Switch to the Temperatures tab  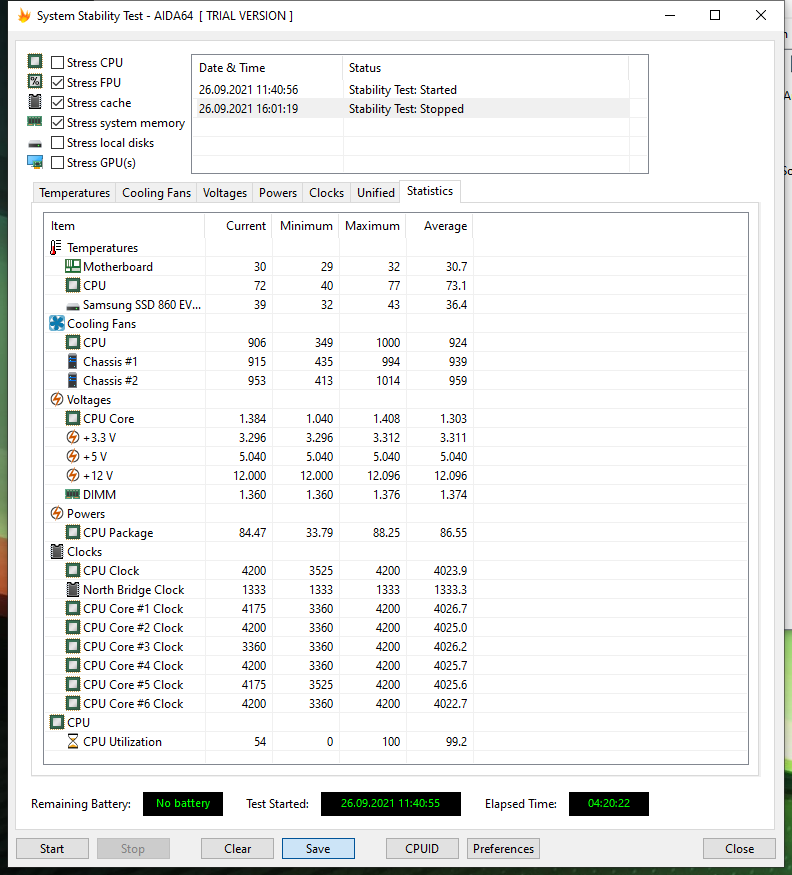tap(74, 193)
